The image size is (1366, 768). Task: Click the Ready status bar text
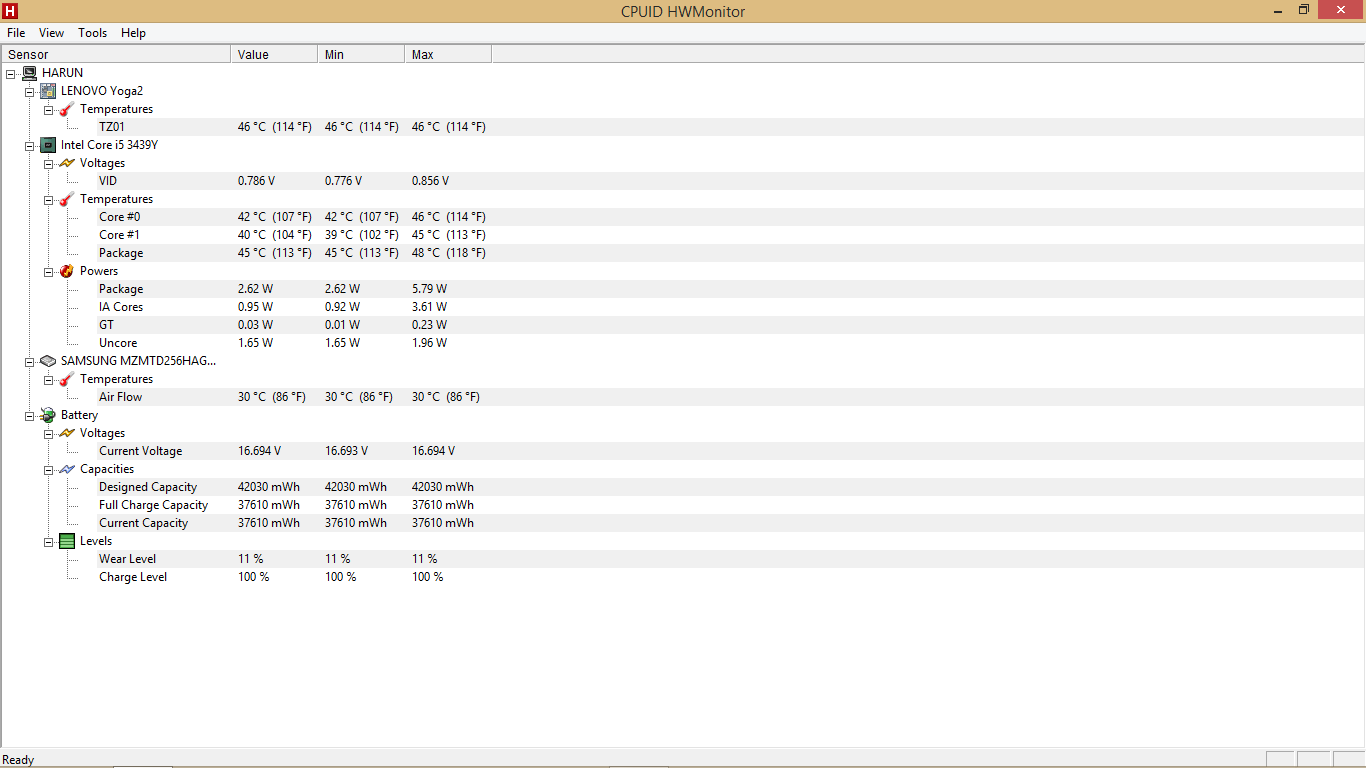(19, 760)
